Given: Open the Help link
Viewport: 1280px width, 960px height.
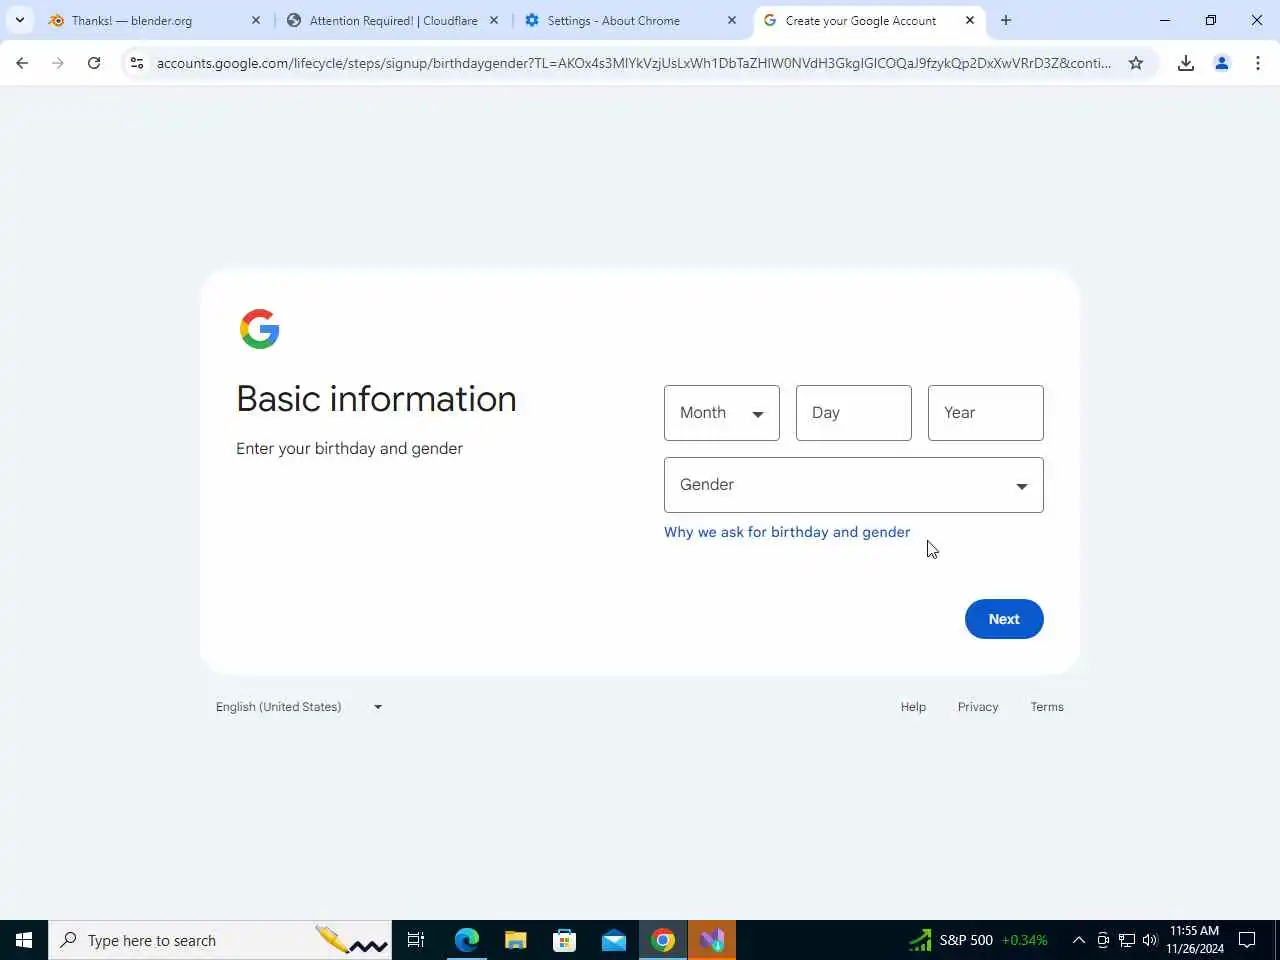Looking at the screenshot, I should coord(913,707).
